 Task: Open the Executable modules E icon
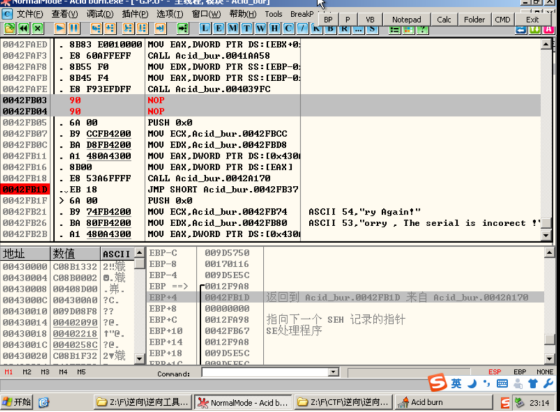click(x=219, y=28)
